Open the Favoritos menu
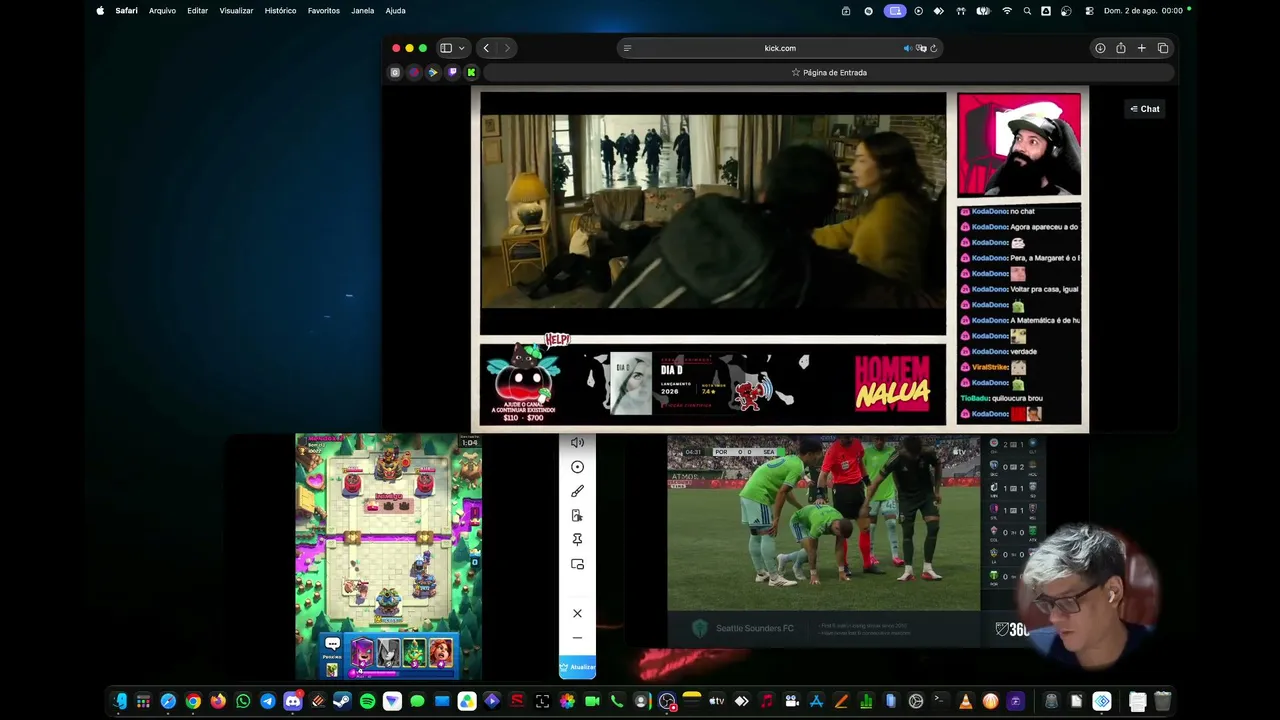Viewport: 1280px width, 720px height. click(x=323, y=11)
